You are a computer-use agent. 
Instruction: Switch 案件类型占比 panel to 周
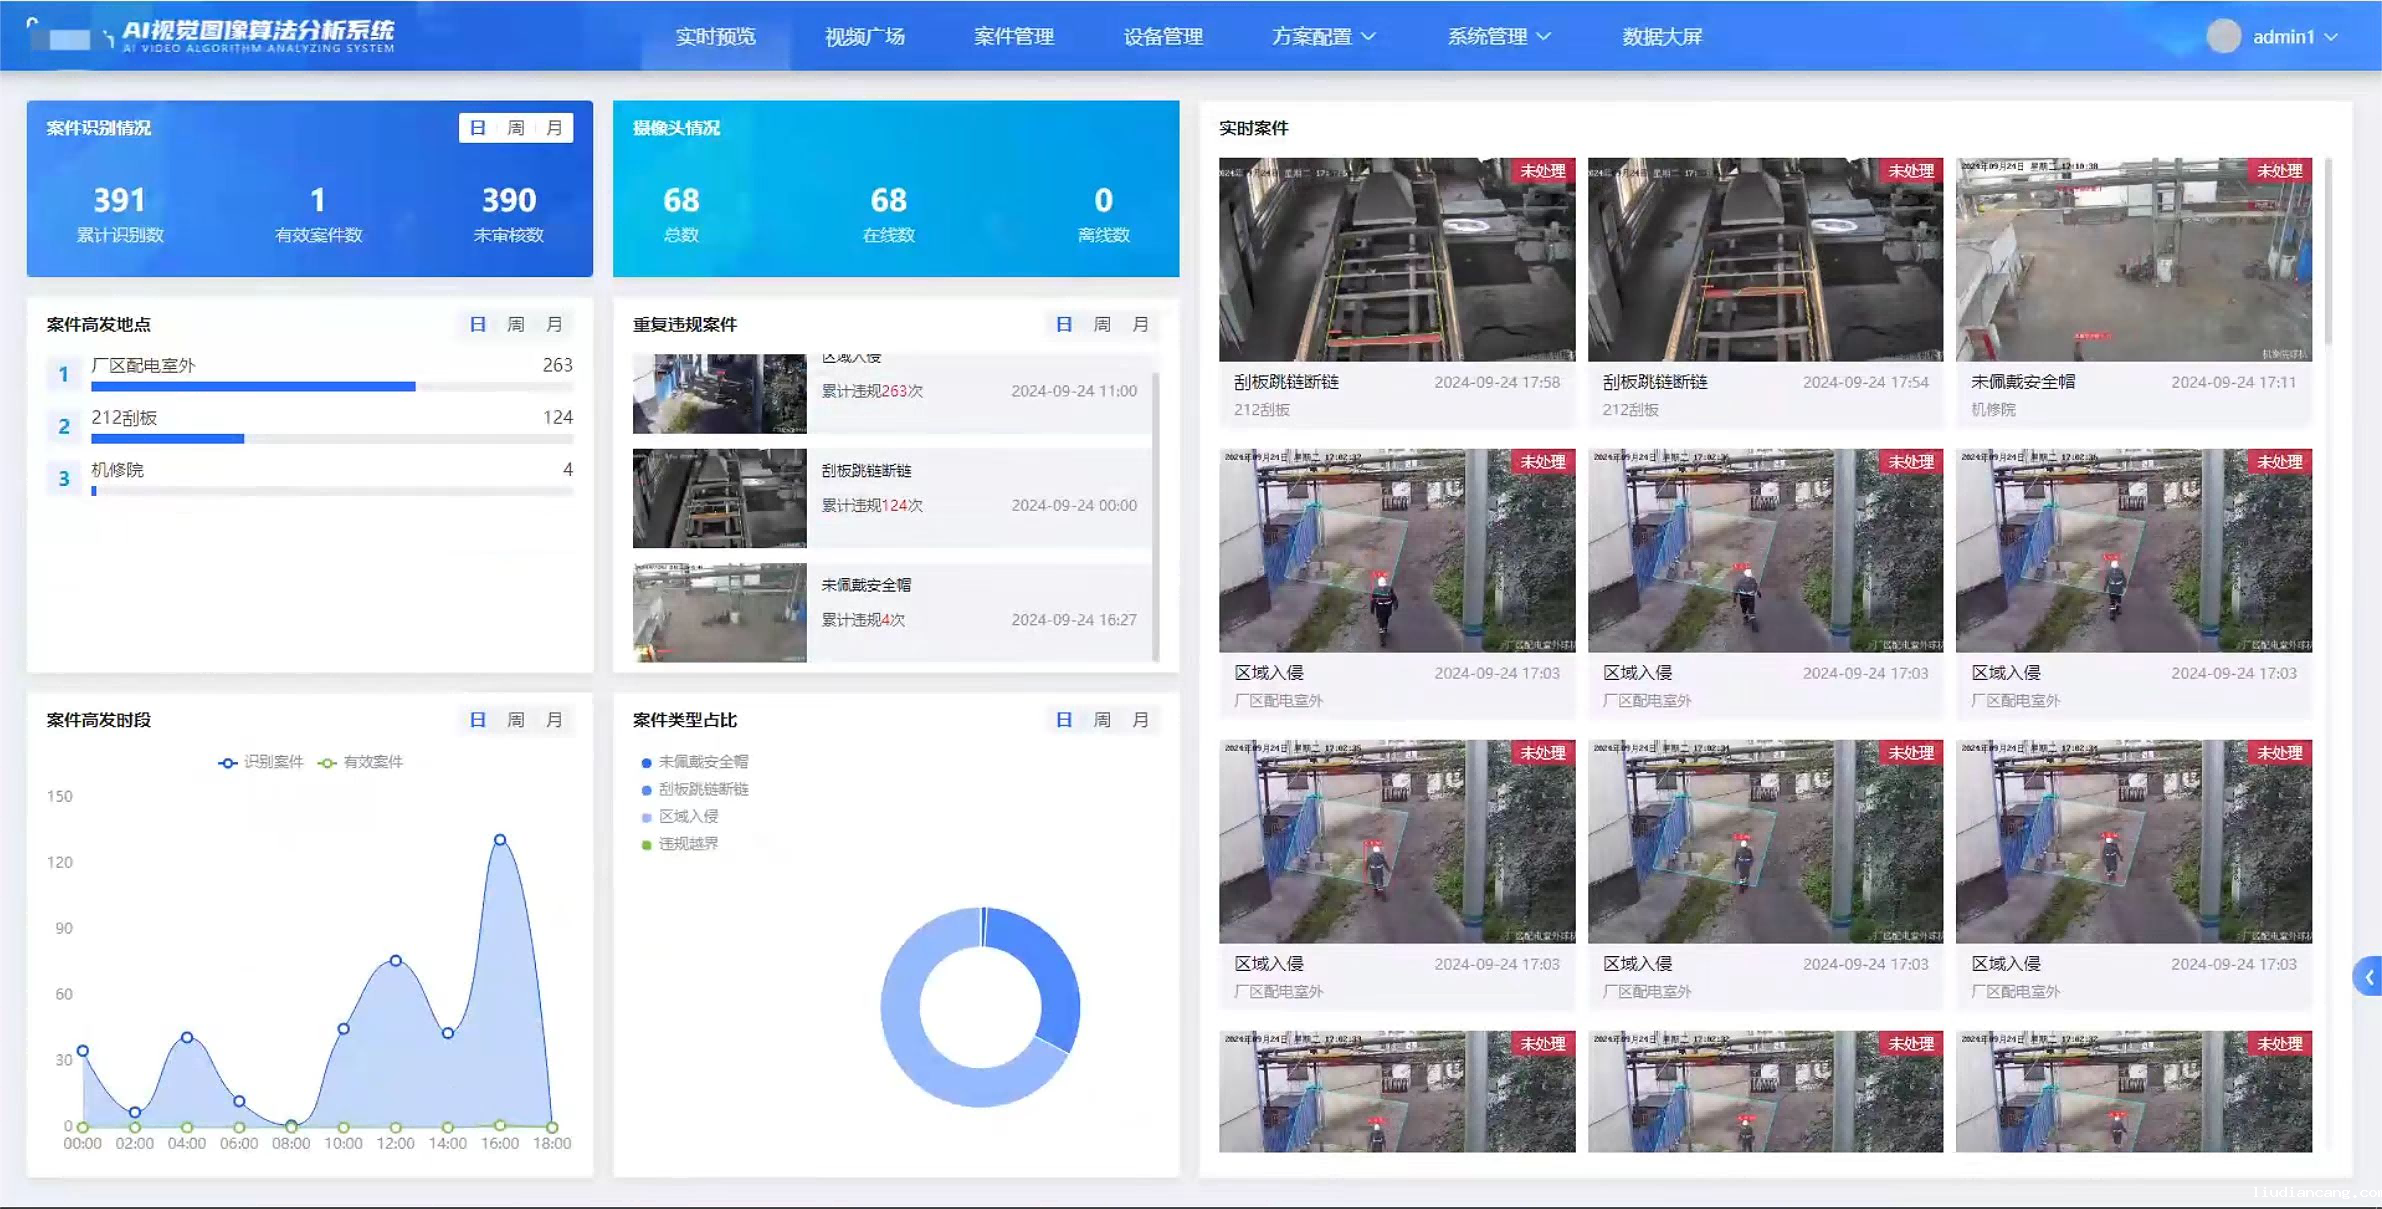(1102, 720)
